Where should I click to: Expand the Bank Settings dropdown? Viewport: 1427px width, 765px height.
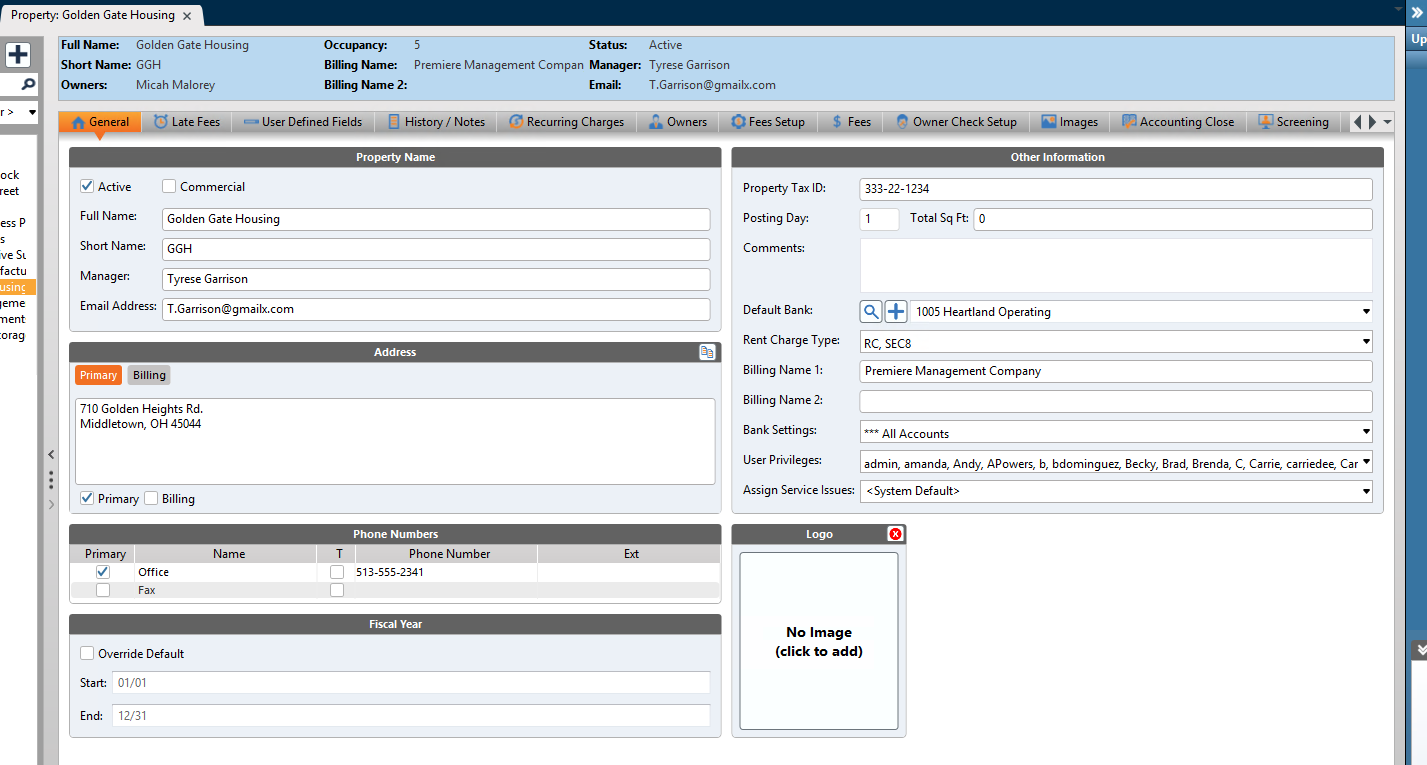click(x=1366, y=433)
